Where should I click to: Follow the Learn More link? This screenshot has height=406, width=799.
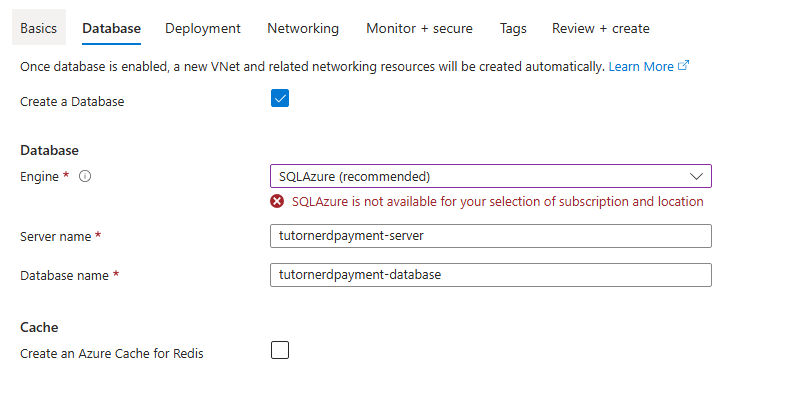coord(641,66)
